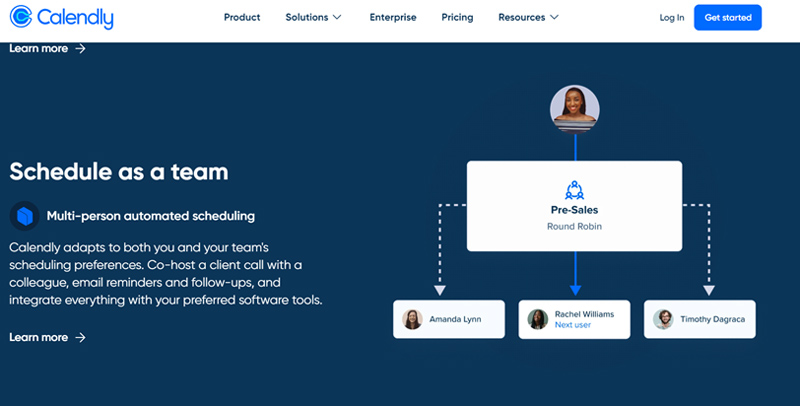Click the Schedule as a team heading
This screenshot has width=800, height=406.
pos(119,172)
